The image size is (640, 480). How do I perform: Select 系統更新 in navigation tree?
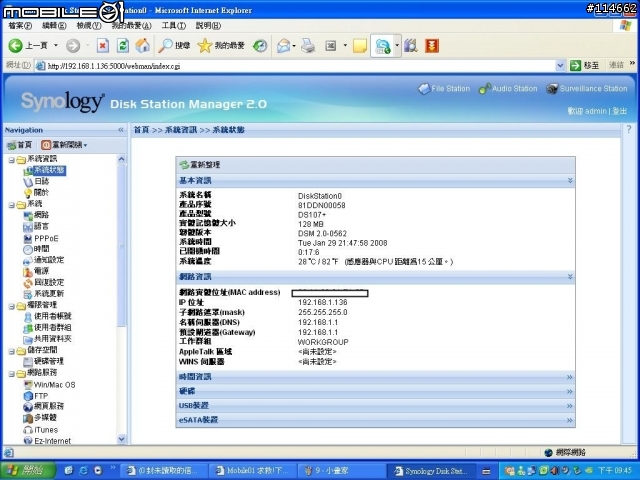(x=49, y=293)
